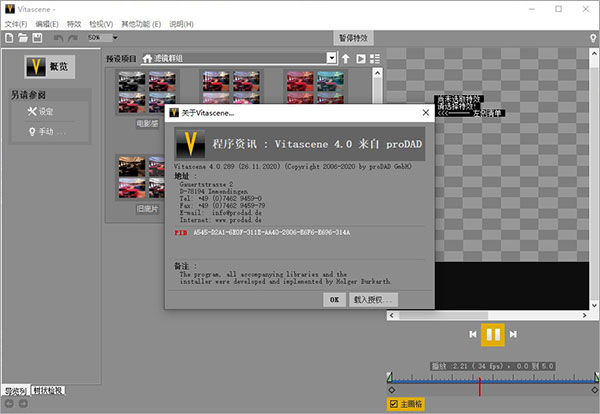600x414 pixels.
Task: Toggle the 主画格 checkbox
Action: coord(393,404)
